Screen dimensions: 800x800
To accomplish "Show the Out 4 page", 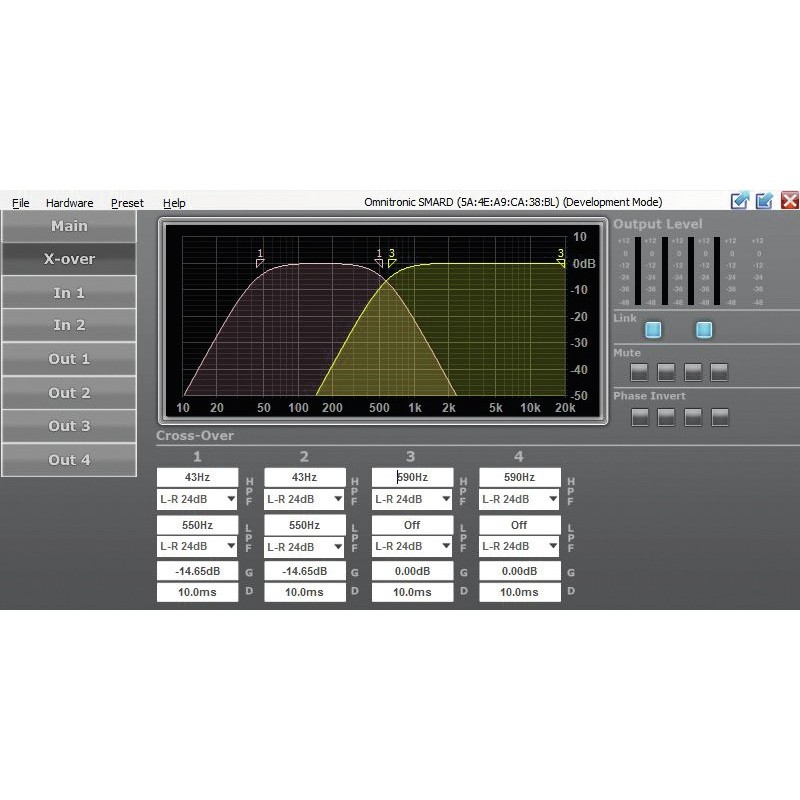I will tap(69, 459).
